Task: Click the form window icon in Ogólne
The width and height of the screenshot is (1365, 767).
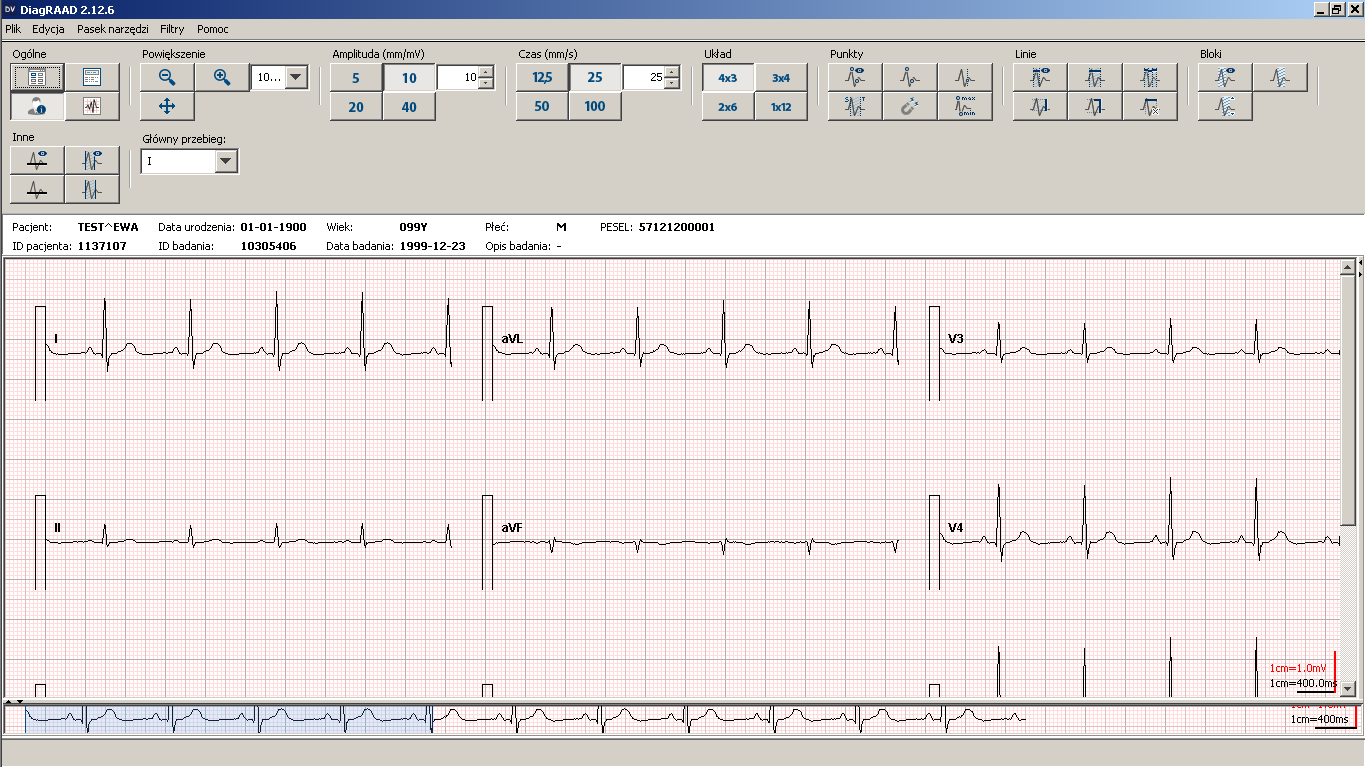Action: click(x=92, y=77)
